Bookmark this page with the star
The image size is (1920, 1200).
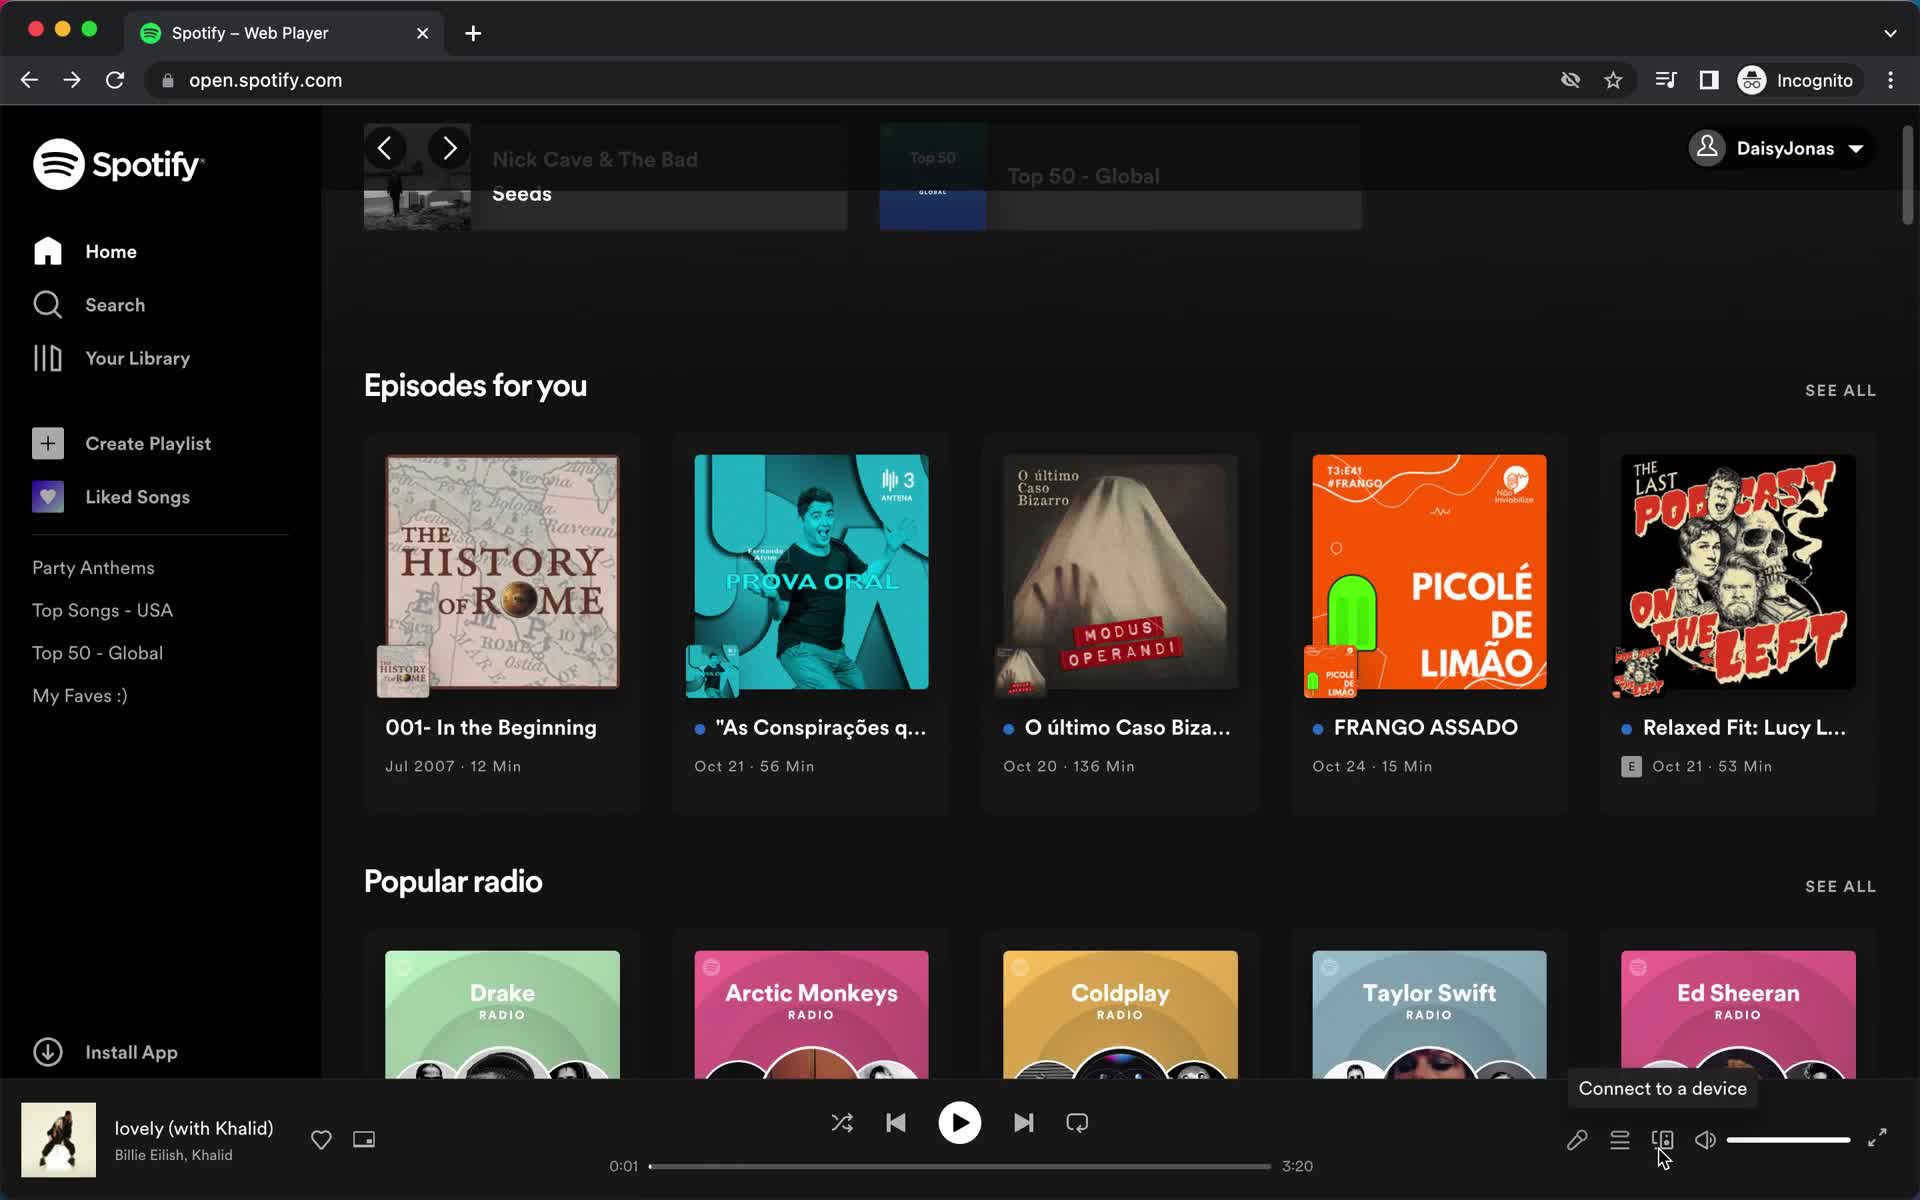coord(1613,80)
